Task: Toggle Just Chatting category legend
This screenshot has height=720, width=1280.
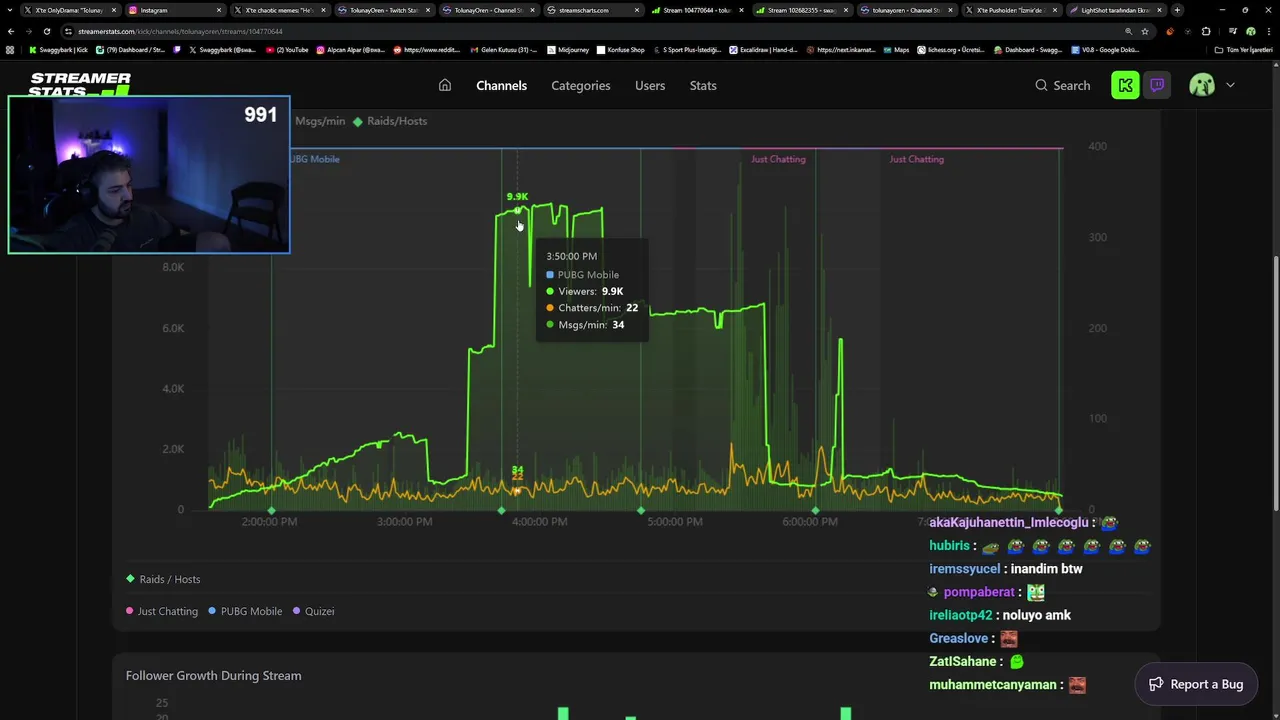Action: [x=162, y=611]
